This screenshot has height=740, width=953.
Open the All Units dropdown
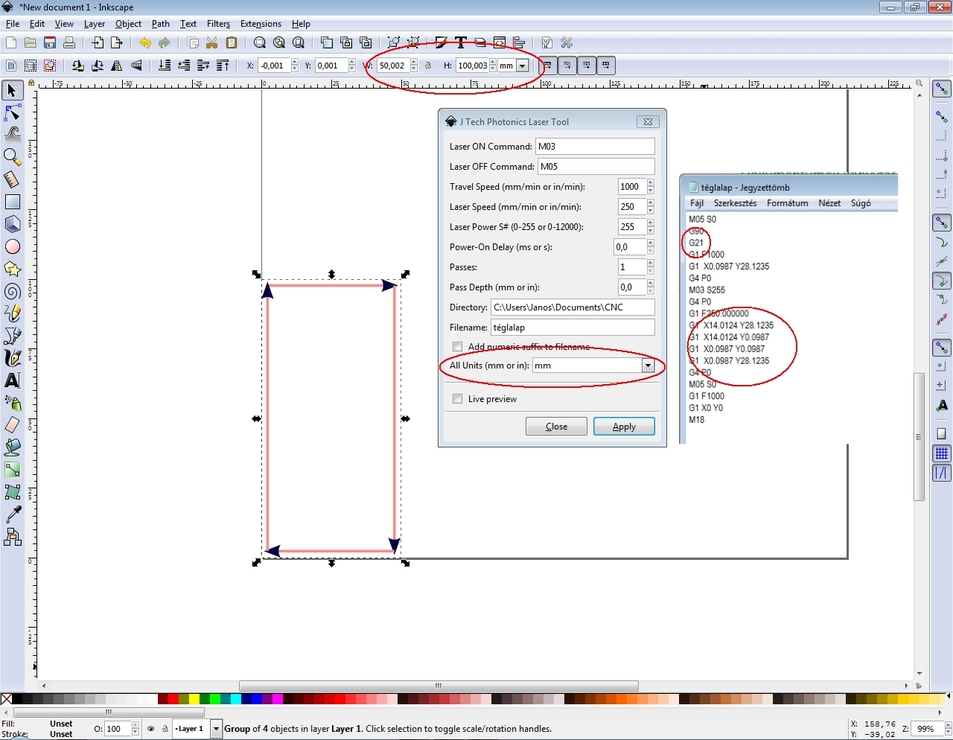click(x=648, y=366)
